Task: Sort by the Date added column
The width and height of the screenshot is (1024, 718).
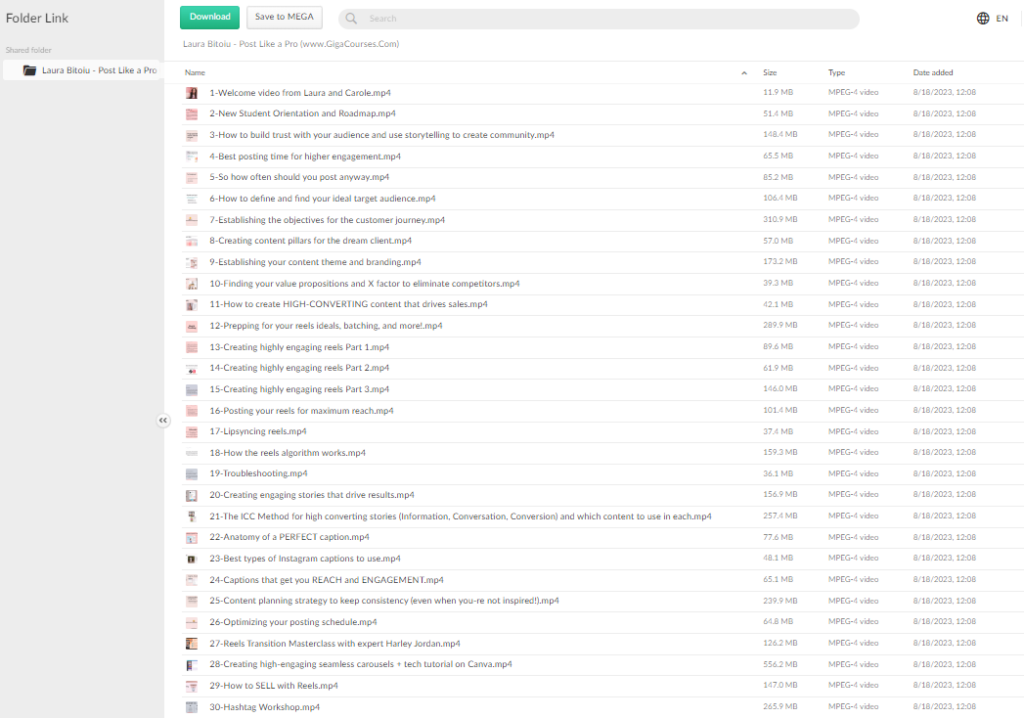Action: [x=932, y=73]
